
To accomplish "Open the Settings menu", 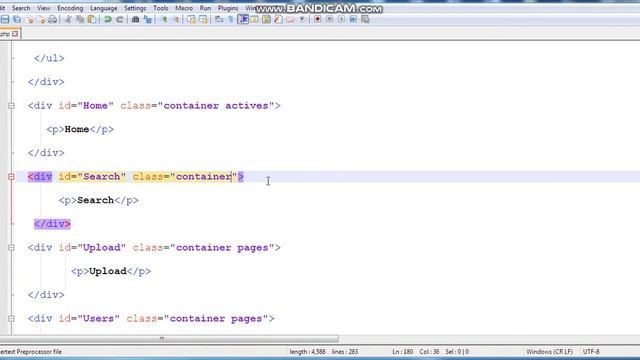I will coord(135,8).
